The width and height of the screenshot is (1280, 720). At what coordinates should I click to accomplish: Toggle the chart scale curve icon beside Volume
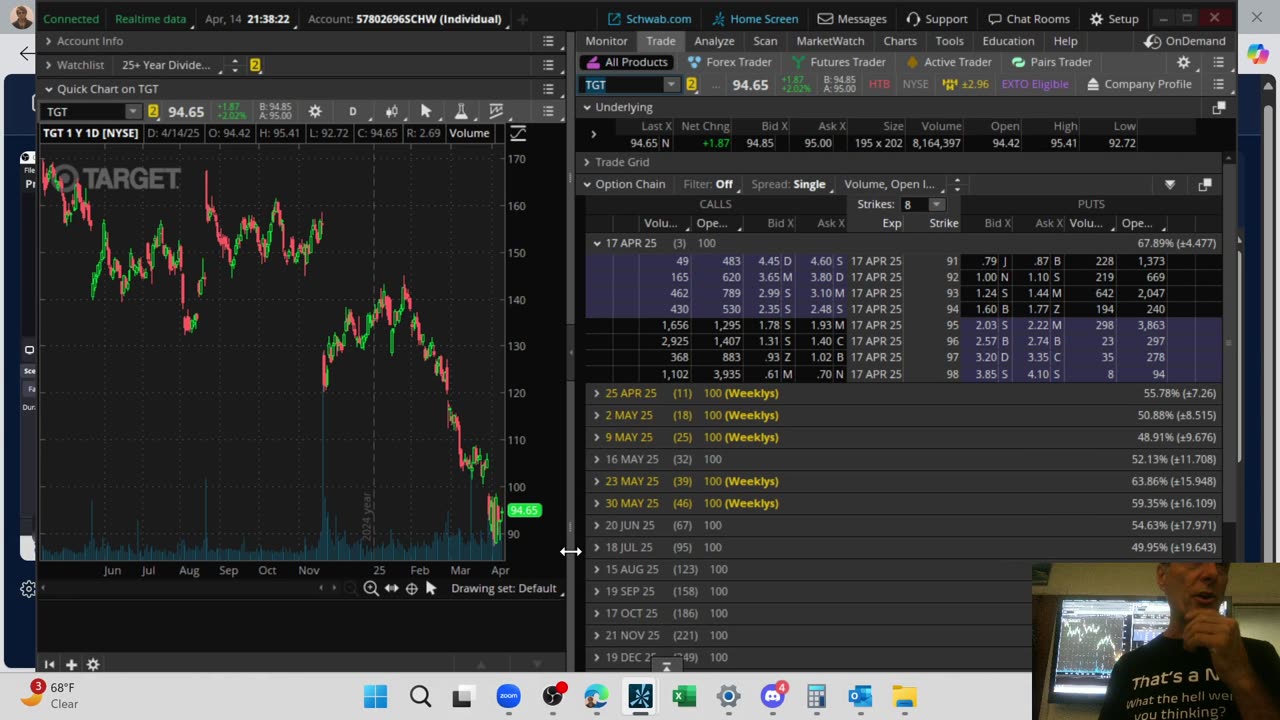[x=518, y=133]
